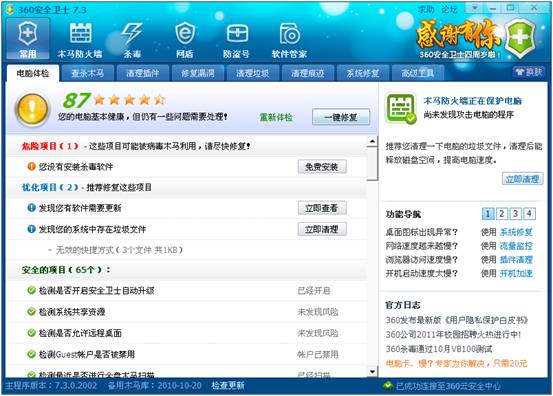Click the blue info icon beside 发现您有软件需要更新
553x396 pixels.
[31, 208]
